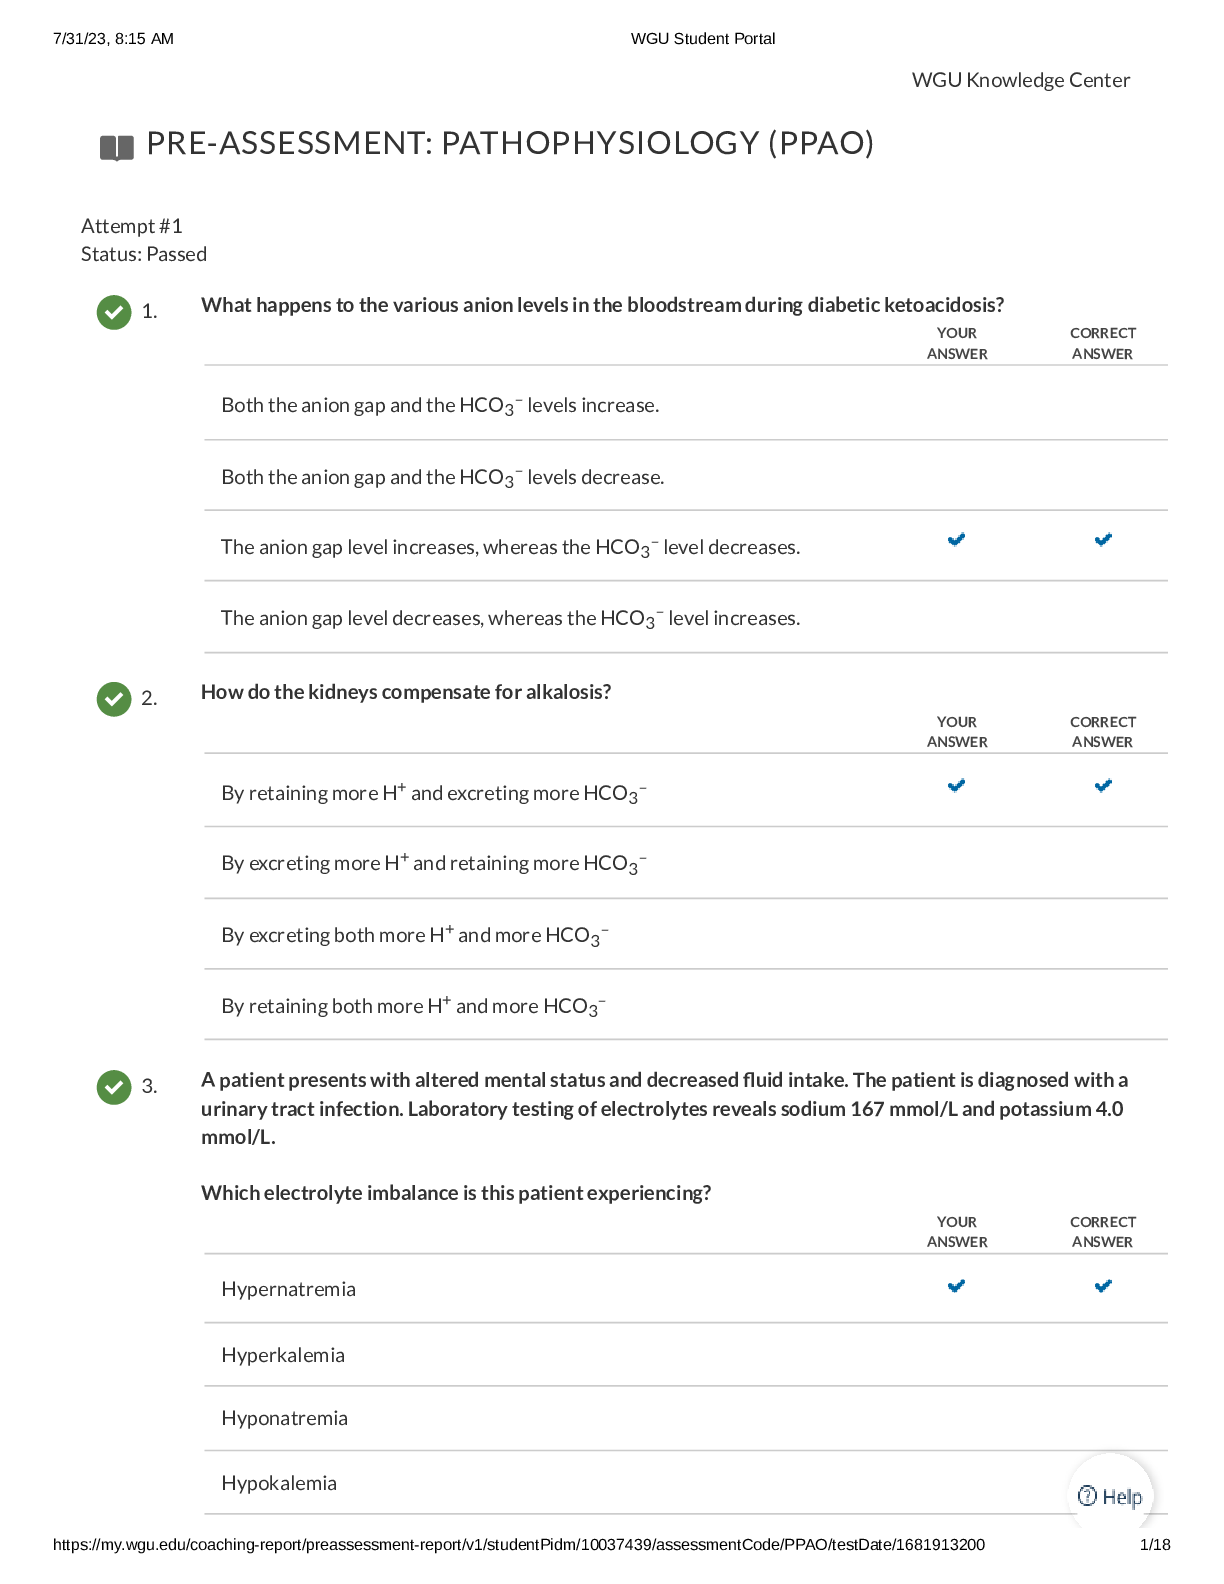Select the Hyponatremia answer option
This screenshot has width=1224, height=1584.
[x=285, y=1418]
